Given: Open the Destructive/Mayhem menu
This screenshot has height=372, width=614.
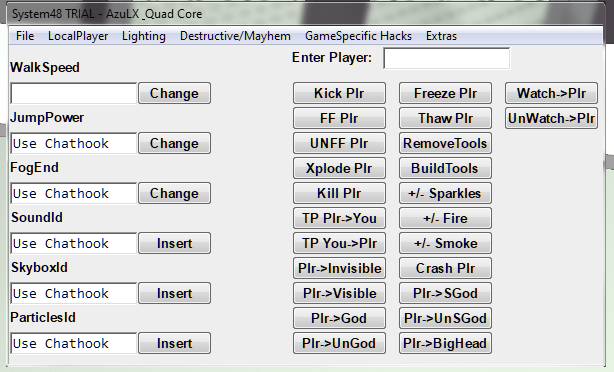Looking at the screenshot, I should coord(235,36).
